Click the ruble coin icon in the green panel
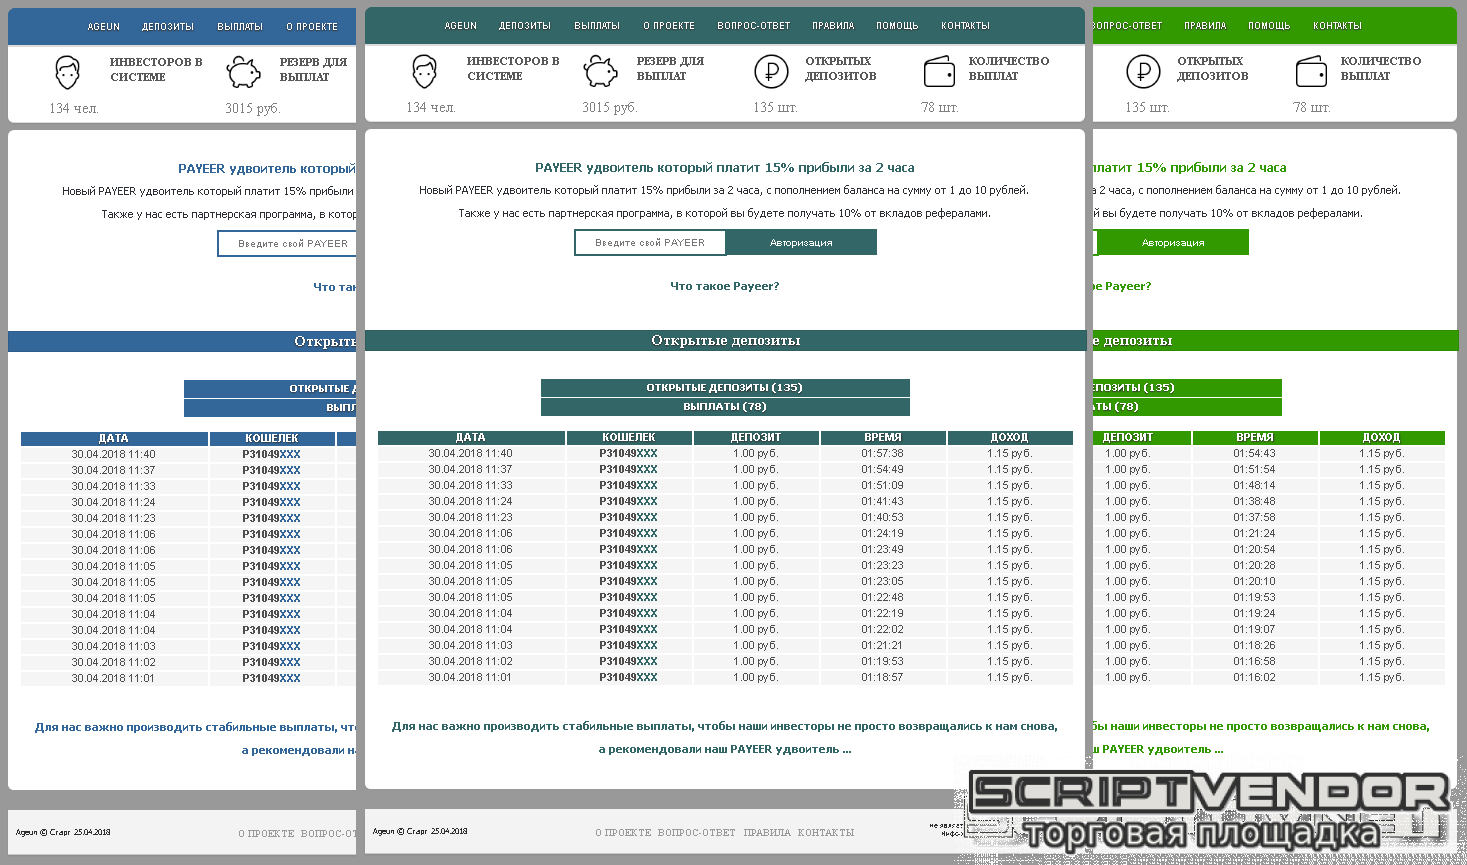 (x=1143, y=72)
